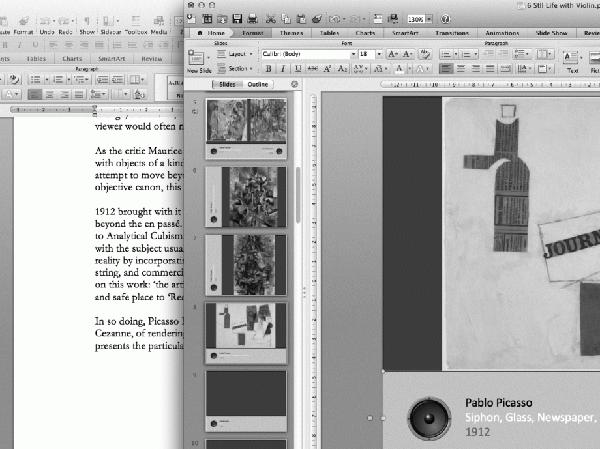Switch to the Animations ribbon tab
The height and width of the screenshot is (449, 600).
coord(502,33)
